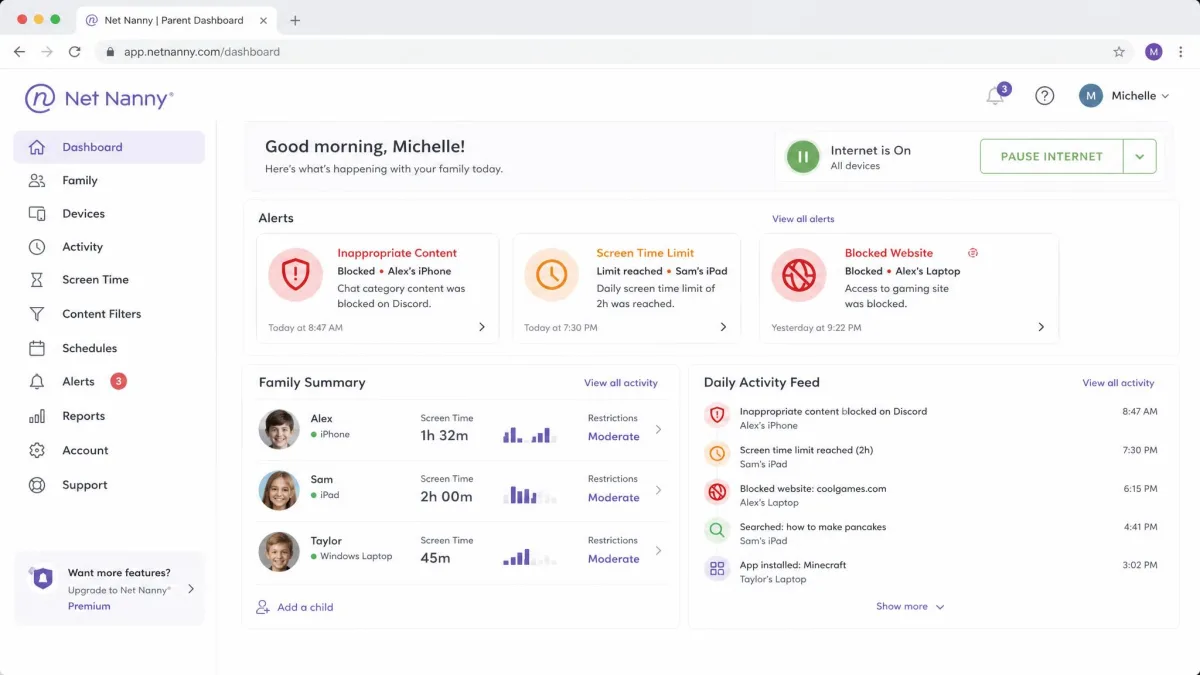Click View all activity in Family Summary
This screenshot has width=1200, height=675.
coord(621,383)
